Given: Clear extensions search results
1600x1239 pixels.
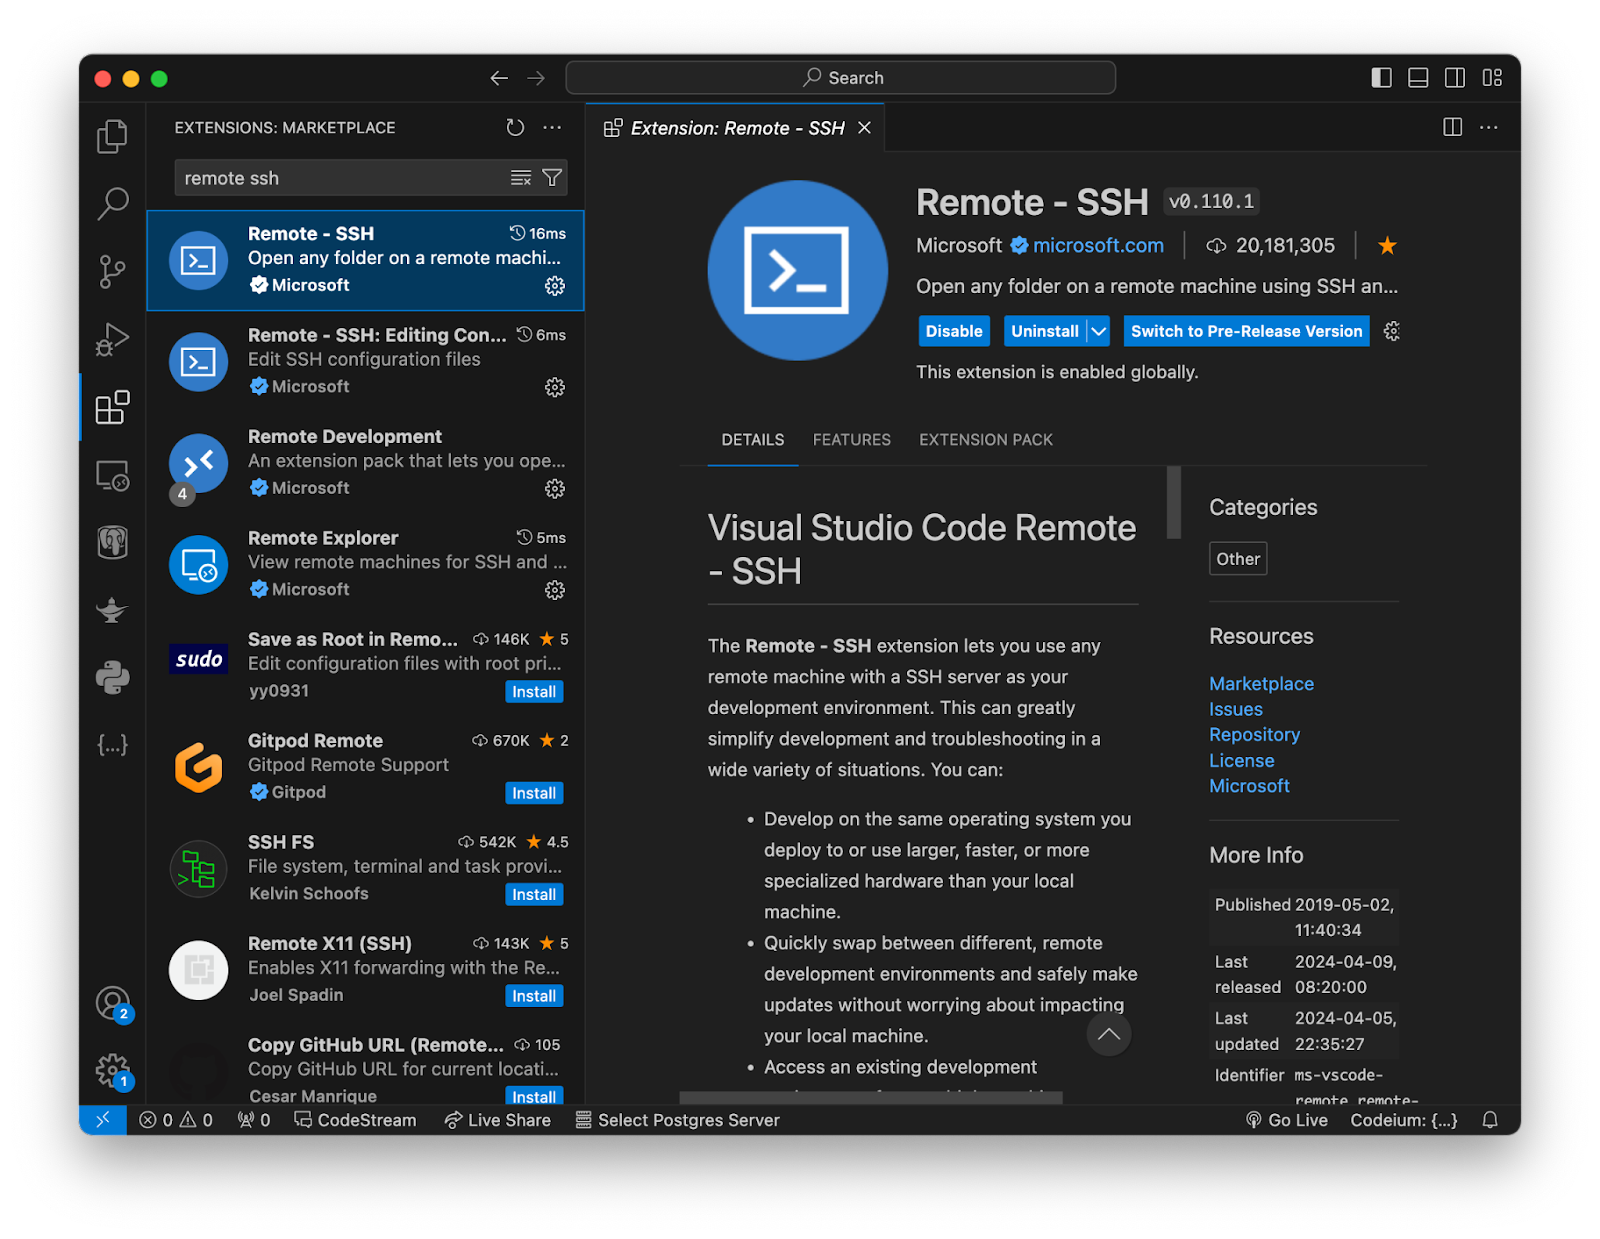Looking at the screenshot, I should click(521, 178).
